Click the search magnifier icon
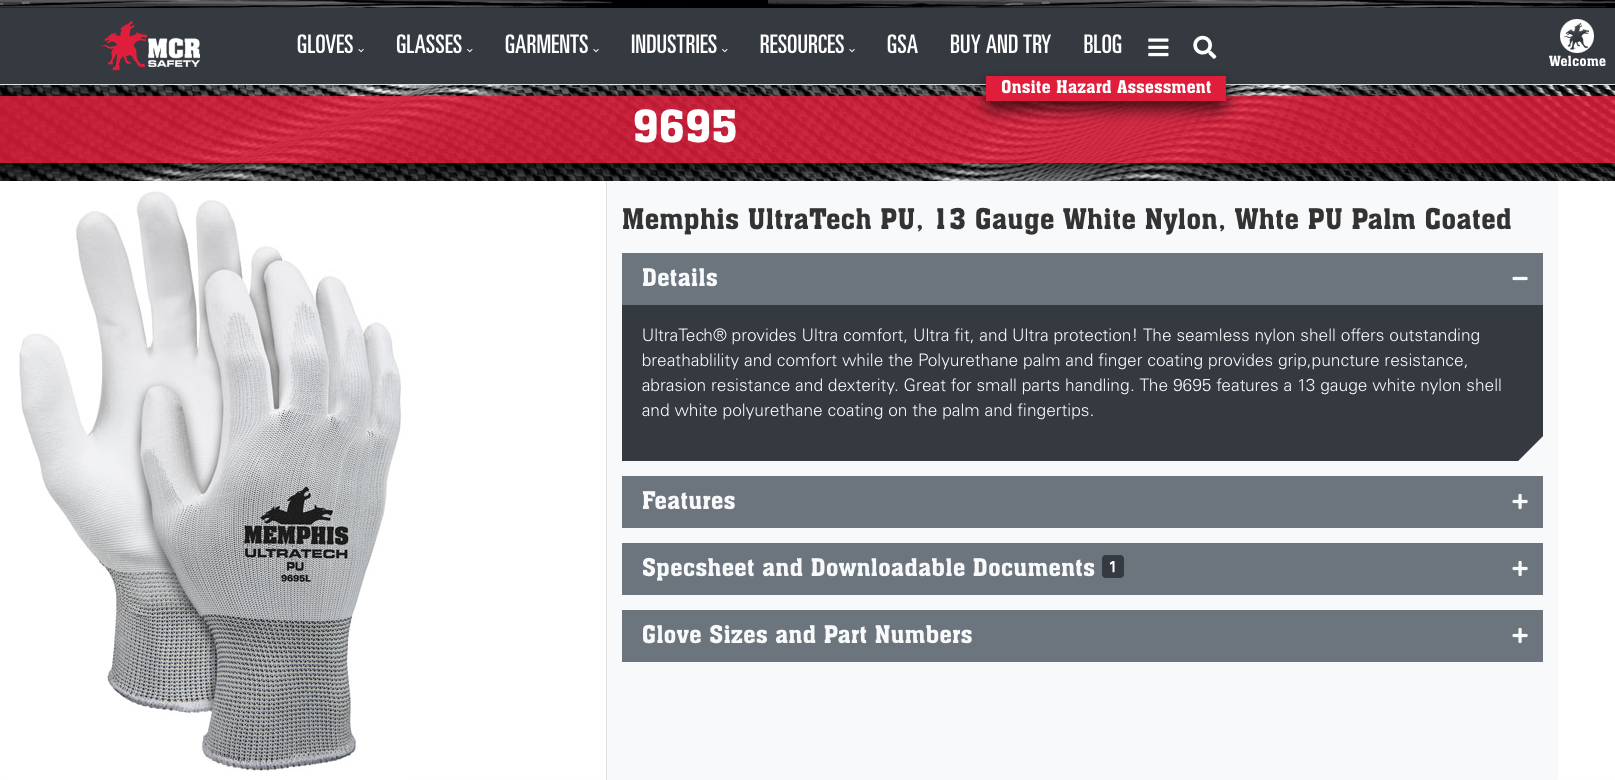The width and height of the screenshot is (1615, 780). (1204, 47)
